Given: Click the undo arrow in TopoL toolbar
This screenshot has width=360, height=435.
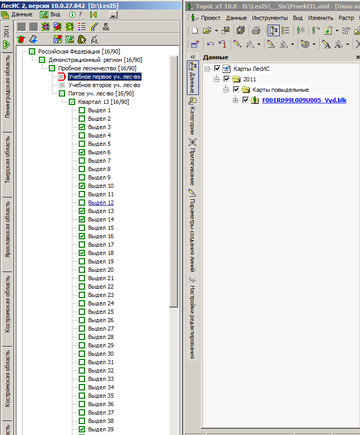Looking at the screenshot, I should (210, 44).
